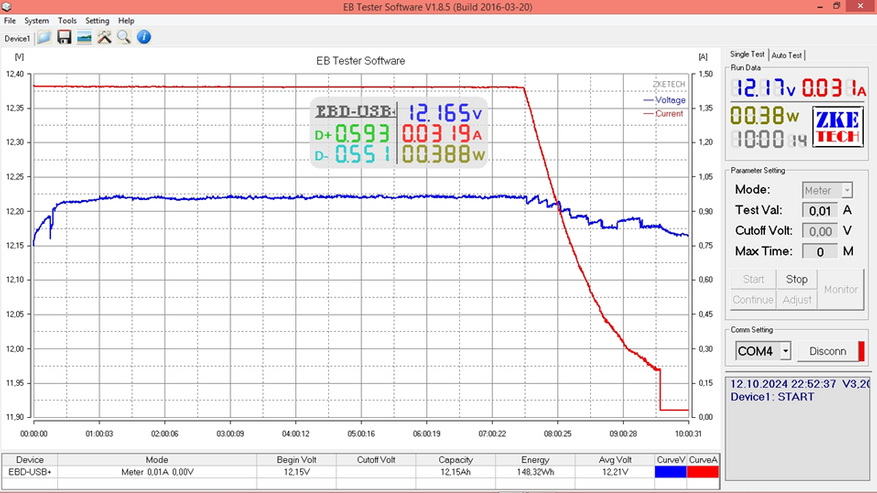Click the landscape picture export icon
The height and width of the screenshot is (493, 877).
point(84,37)
